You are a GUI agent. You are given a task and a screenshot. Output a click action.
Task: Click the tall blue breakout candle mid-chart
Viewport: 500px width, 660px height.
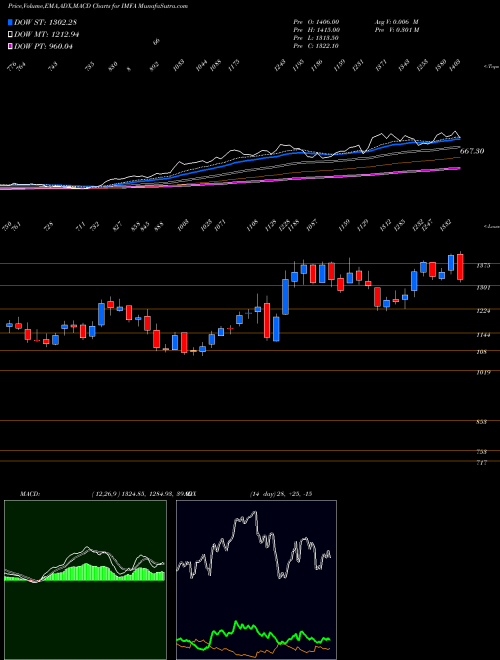click(285, 297)
